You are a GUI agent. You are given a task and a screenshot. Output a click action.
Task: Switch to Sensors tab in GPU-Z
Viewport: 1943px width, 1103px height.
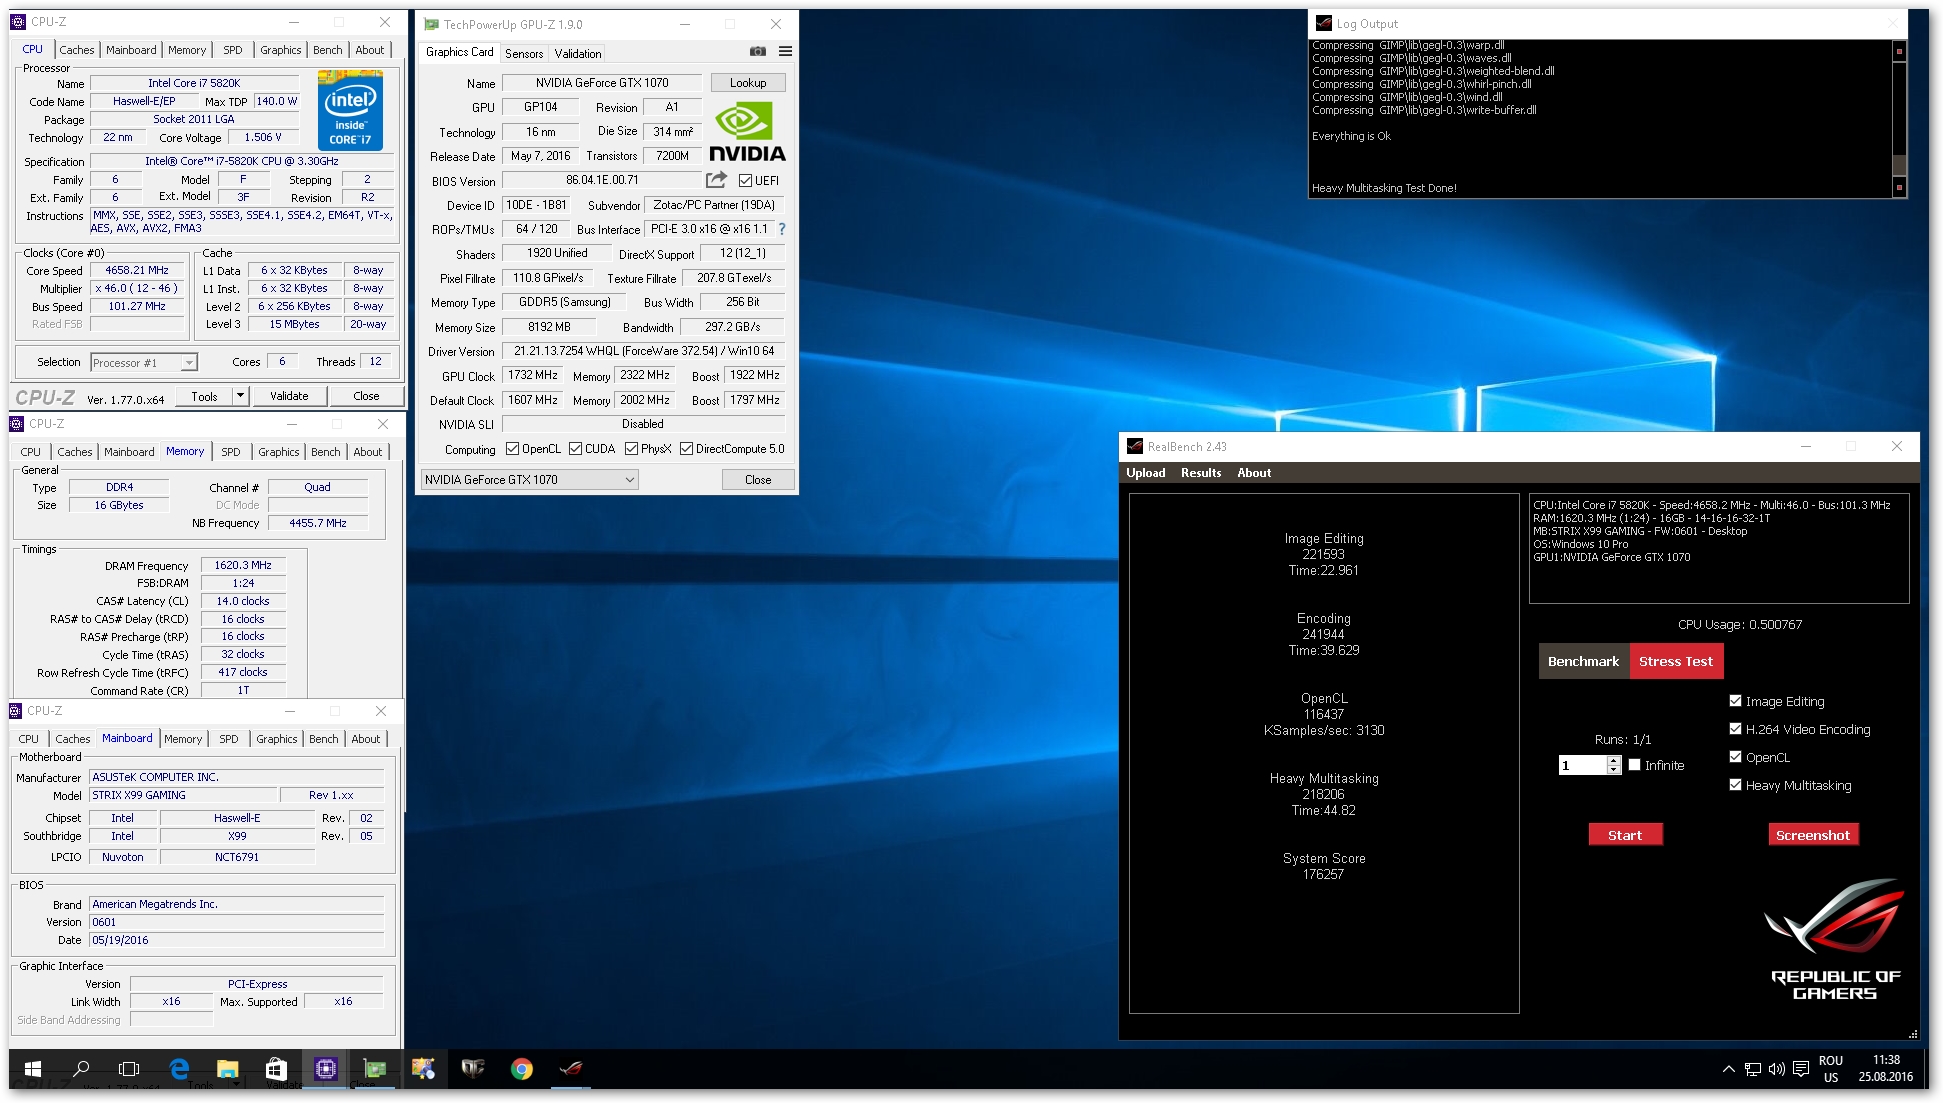[524, 54]
